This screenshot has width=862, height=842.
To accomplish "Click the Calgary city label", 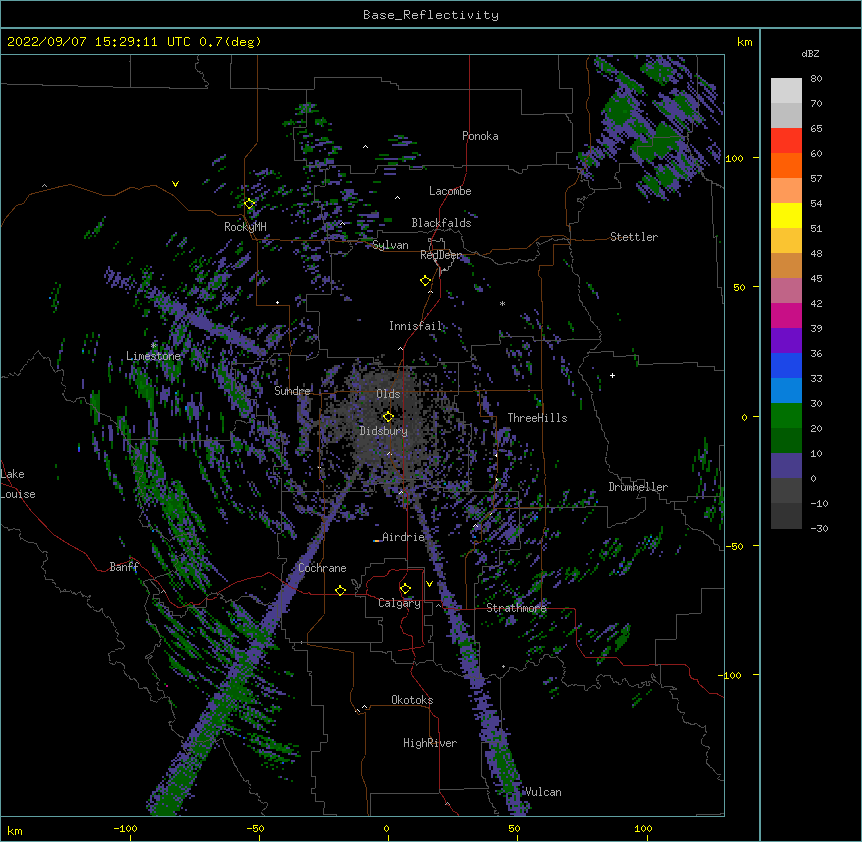I will [x=399, y=603].
